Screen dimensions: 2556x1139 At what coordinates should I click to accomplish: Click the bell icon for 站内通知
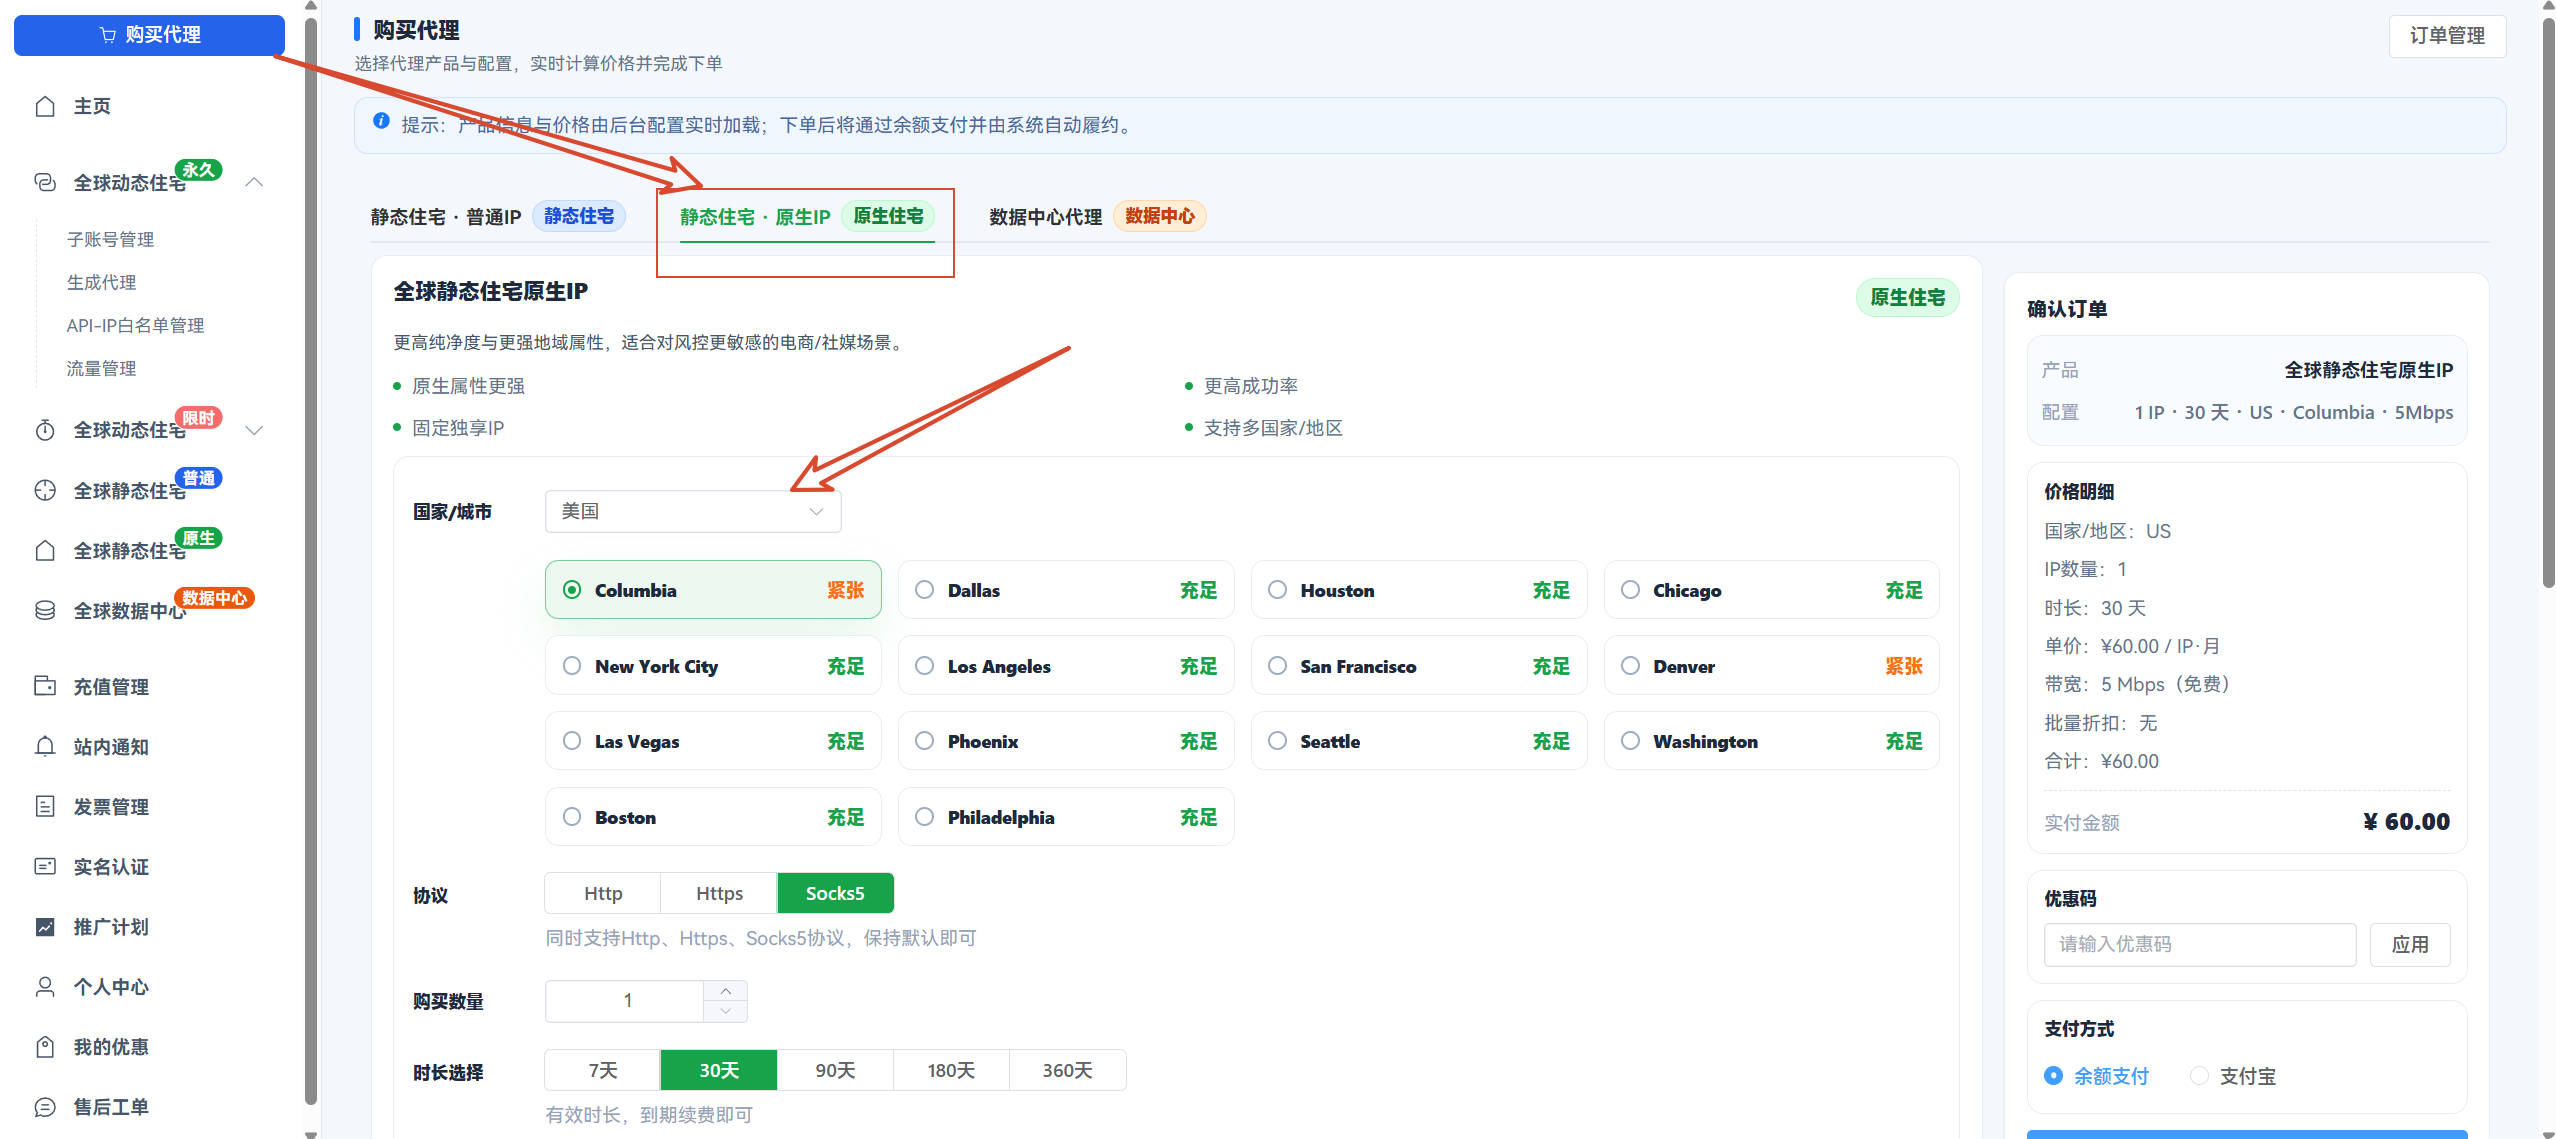click(45, 746)
